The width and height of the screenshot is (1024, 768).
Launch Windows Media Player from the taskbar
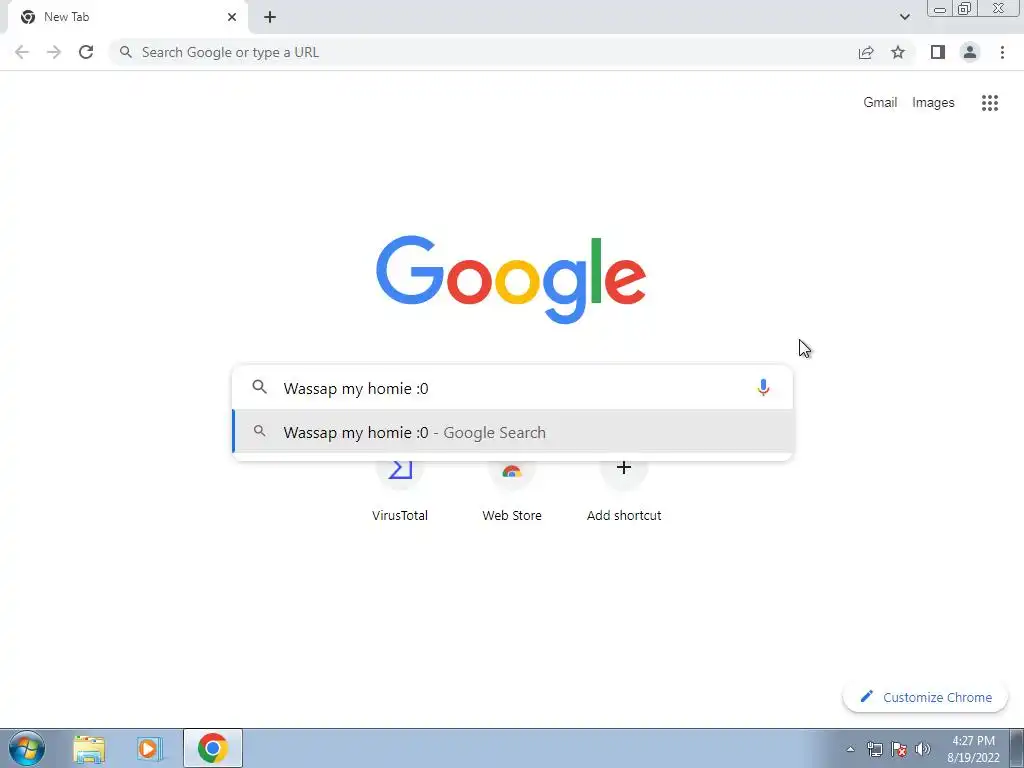click(149, 748)
